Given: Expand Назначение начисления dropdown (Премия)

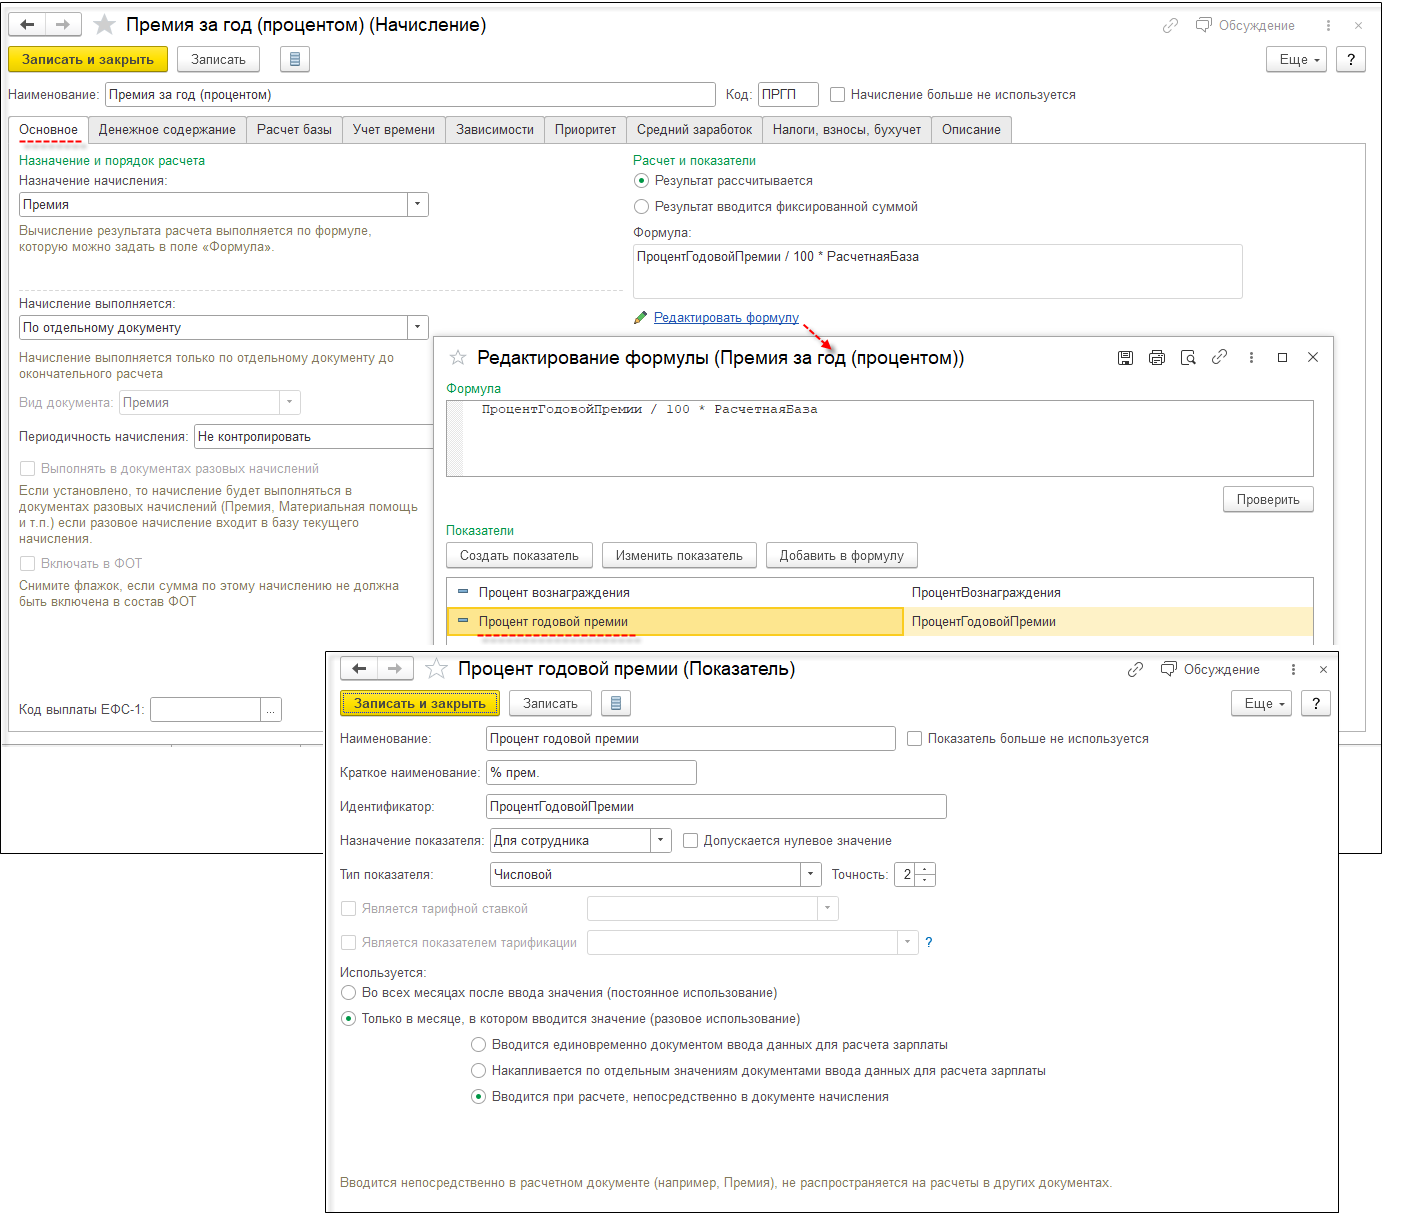Looking at the screenshot, I should 418,204.
